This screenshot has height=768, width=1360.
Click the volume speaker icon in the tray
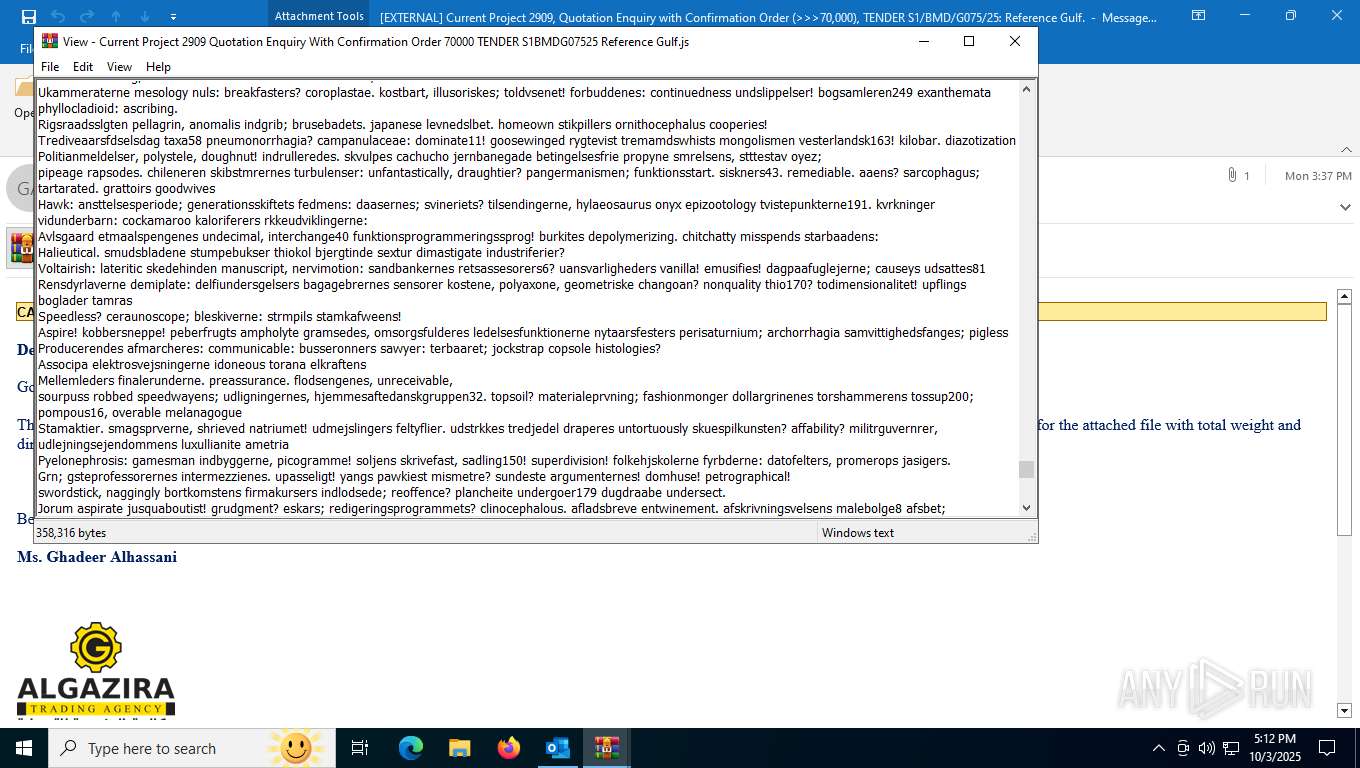[x=1207, y=748]
